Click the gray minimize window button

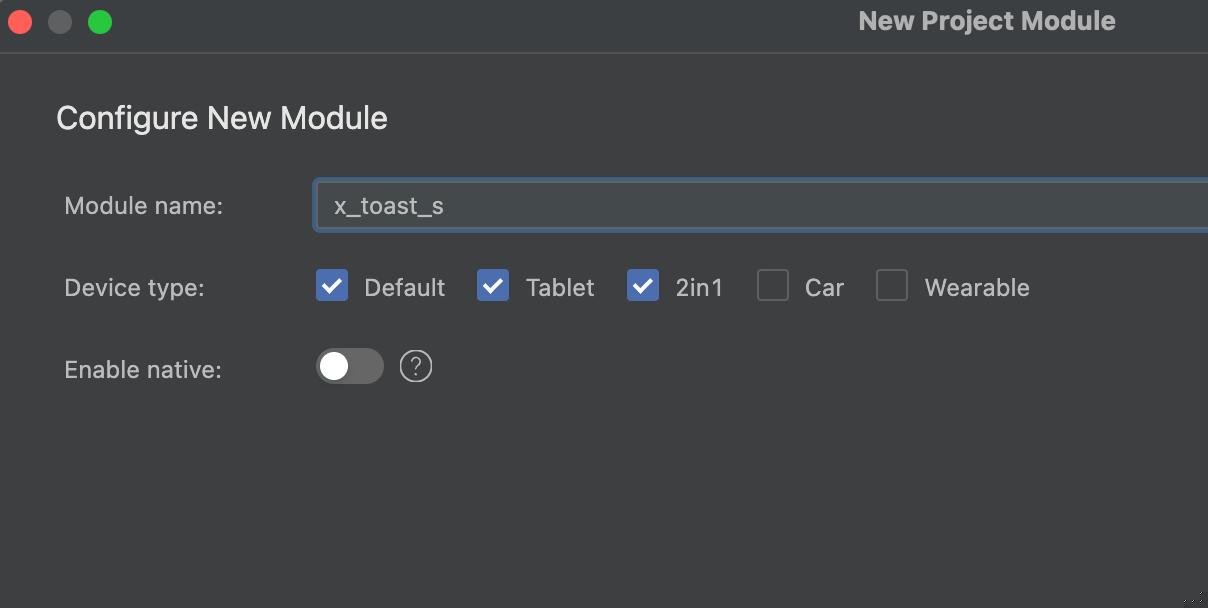point(60,22)
